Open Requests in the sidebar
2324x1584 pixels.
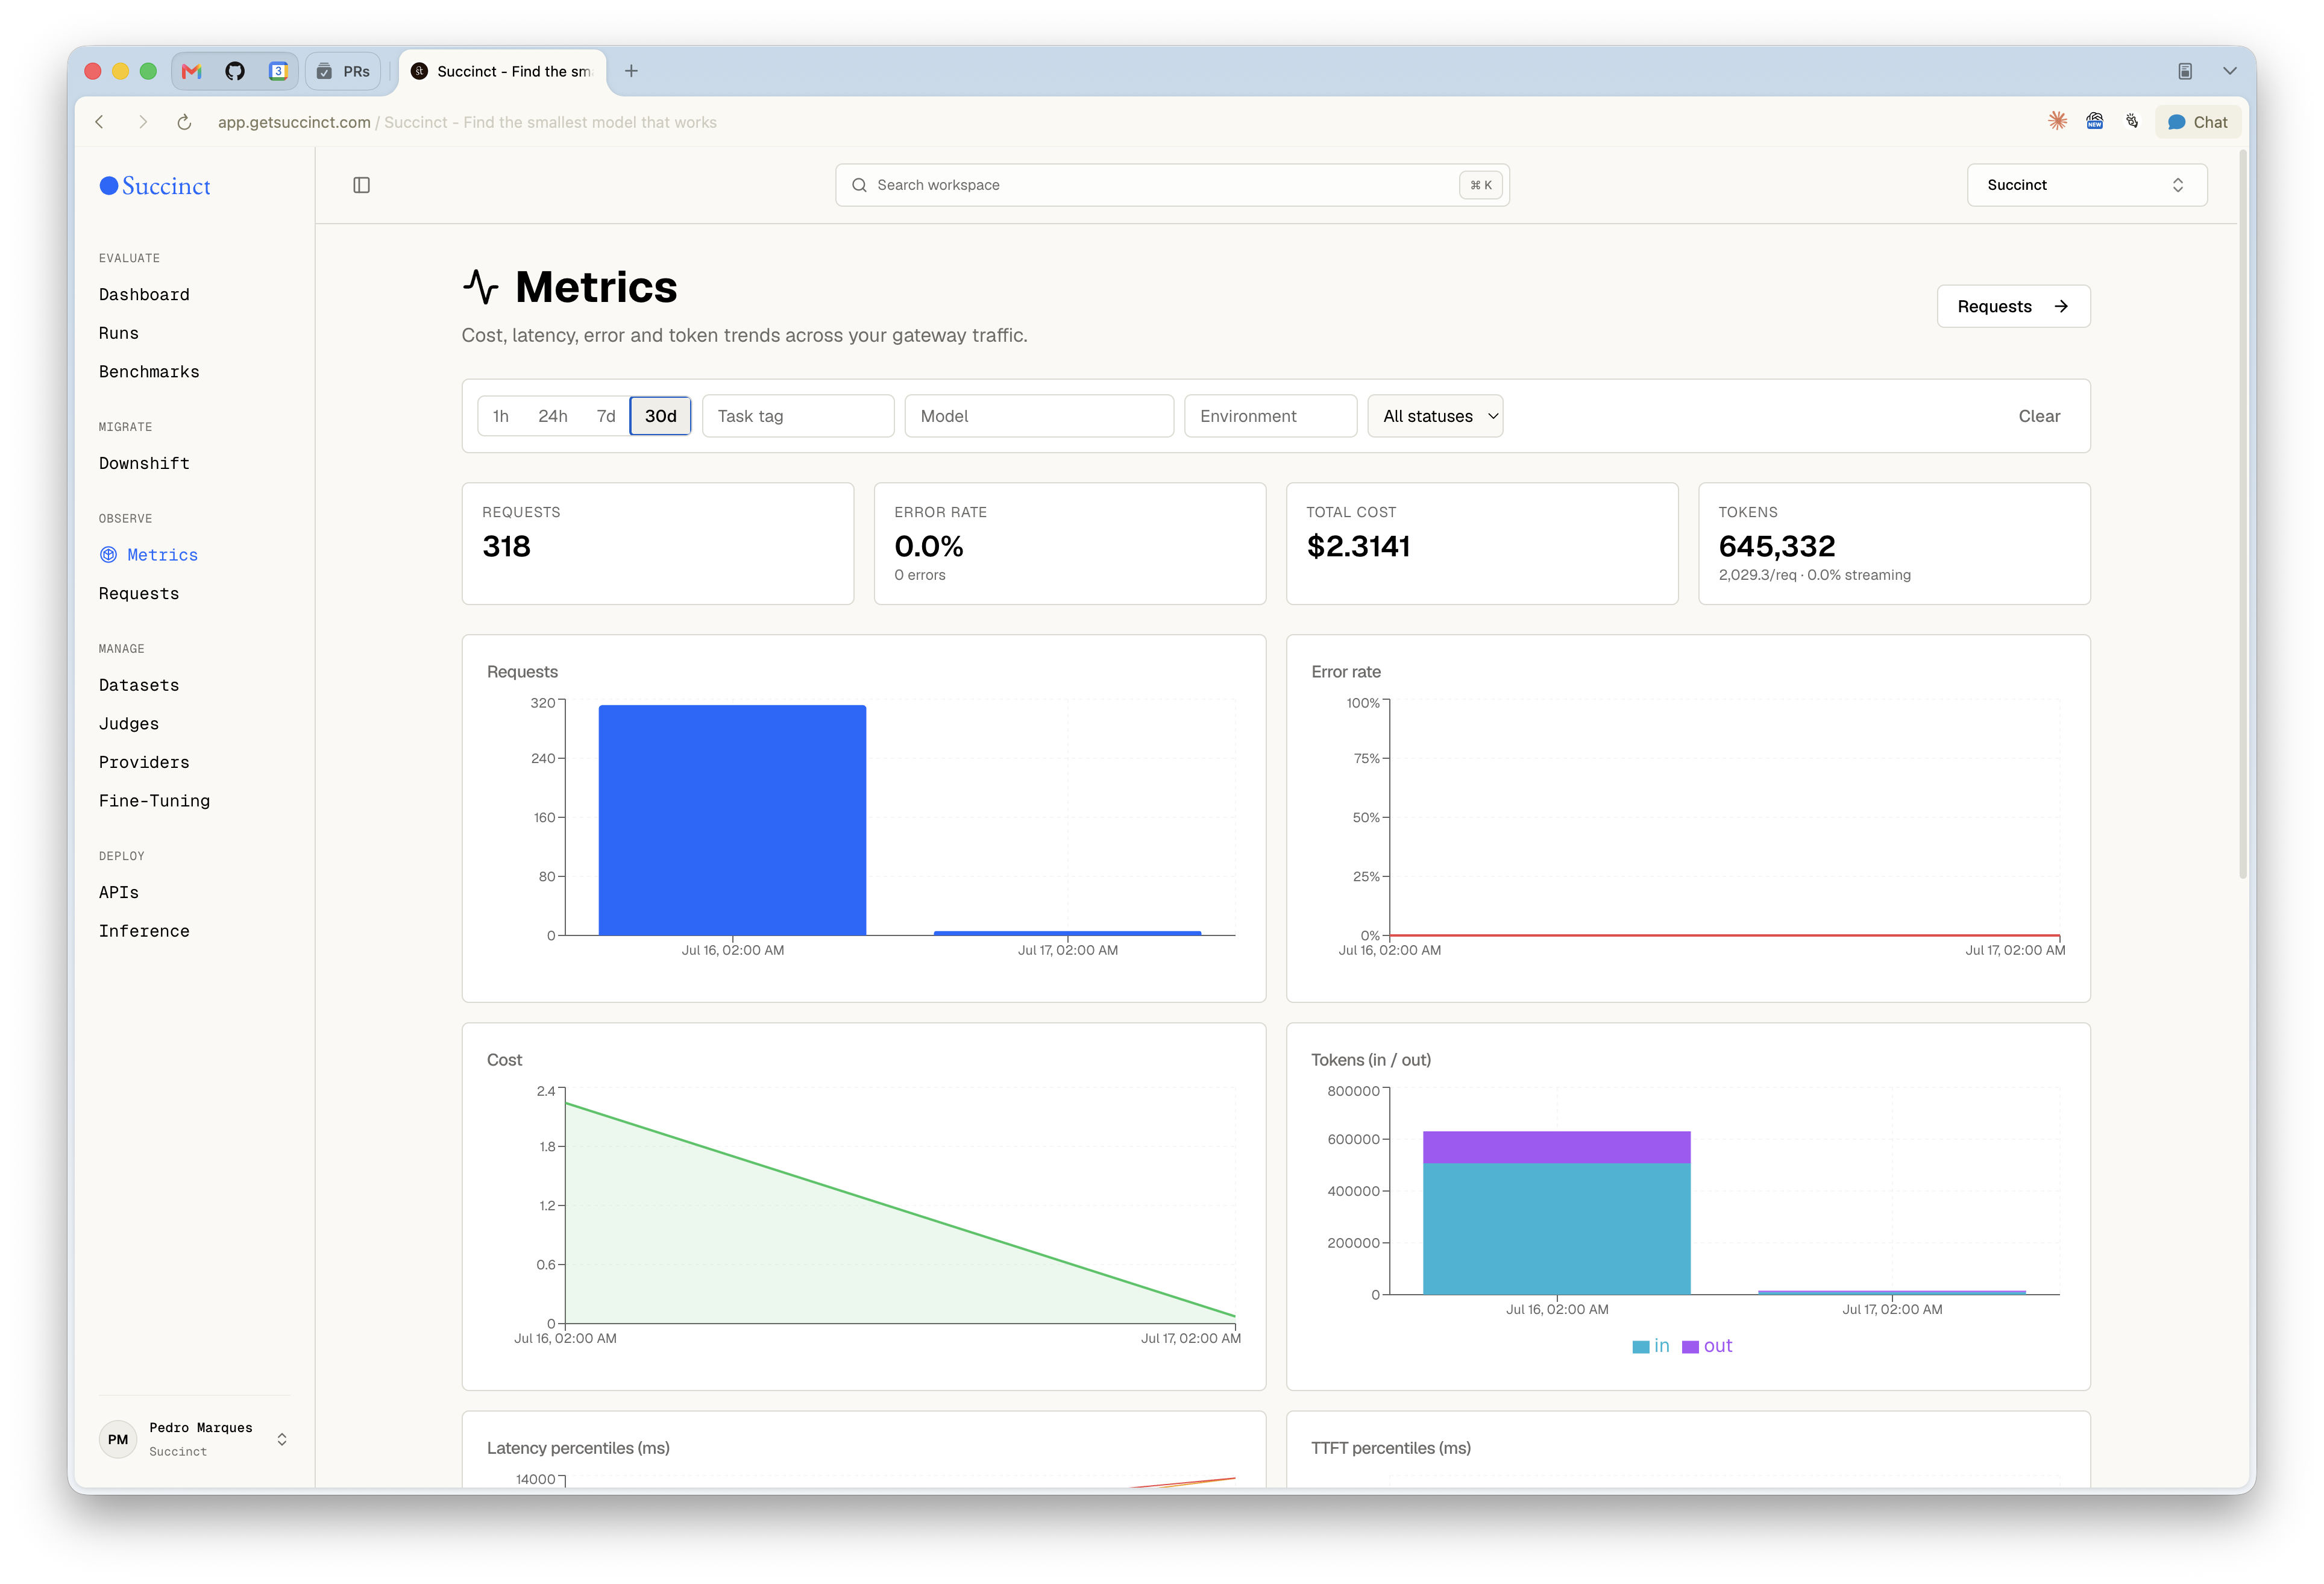click(x=139, y=593)
